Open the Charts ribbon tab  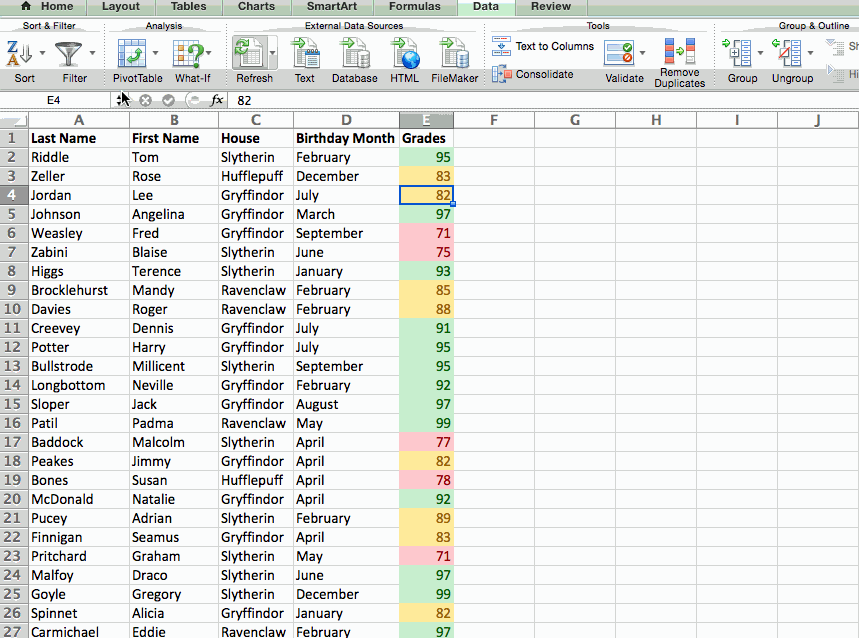click(256, 7)
